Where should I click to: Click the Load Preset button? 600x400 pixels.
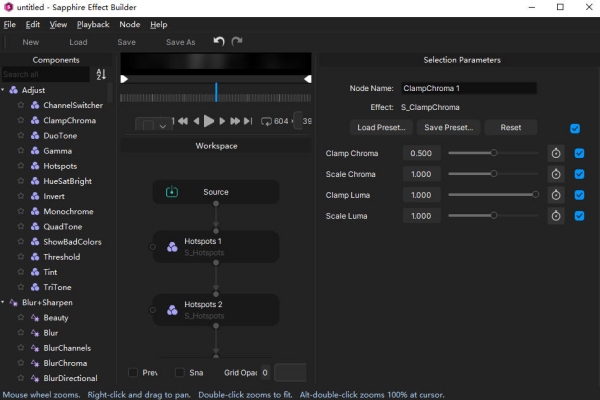[x=380, y=128]
